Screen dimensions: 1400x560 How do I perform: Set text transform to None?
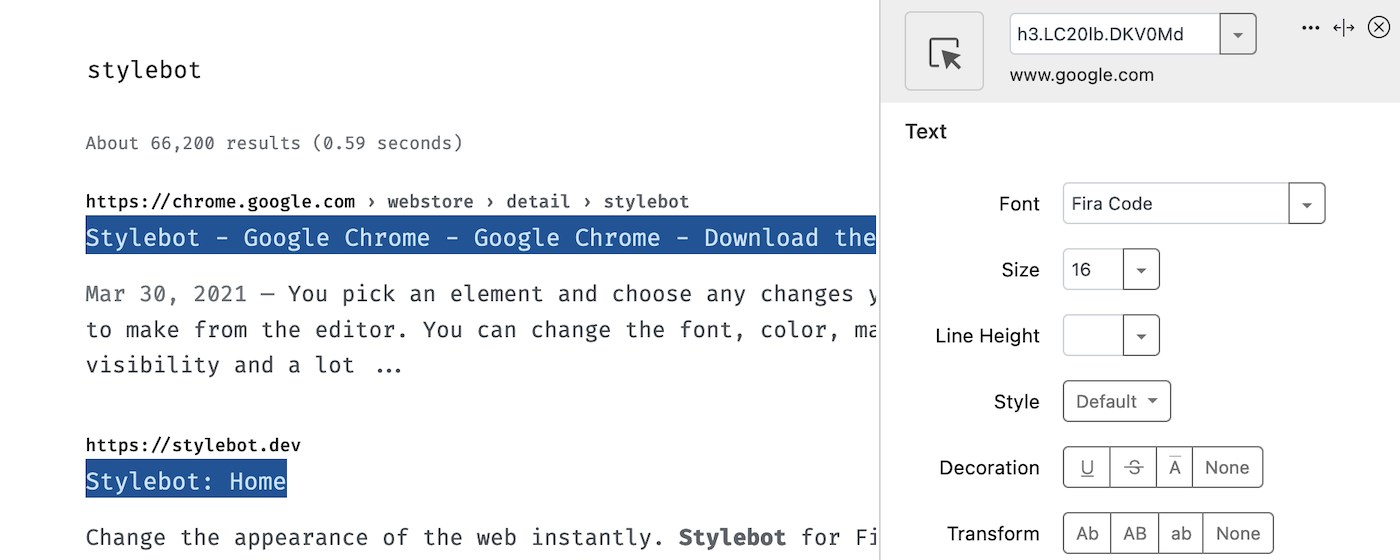click(x=1238, y=533)
